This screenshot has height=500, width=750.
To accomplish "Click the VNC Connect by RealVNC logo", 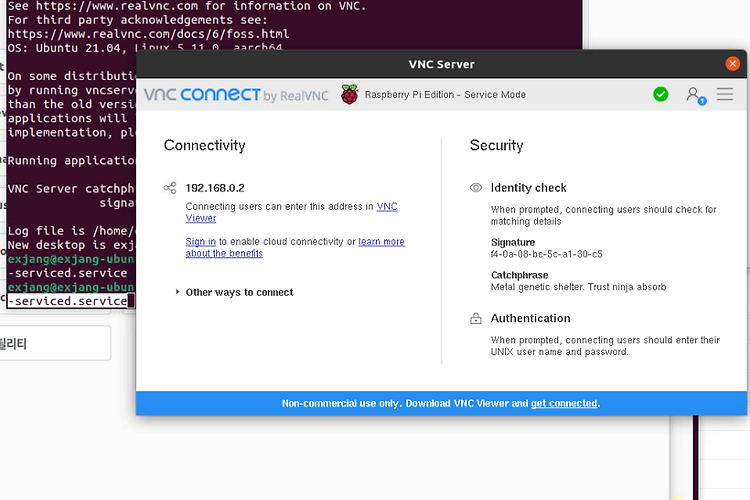I will pyautogui.click(x=236, y=95).
